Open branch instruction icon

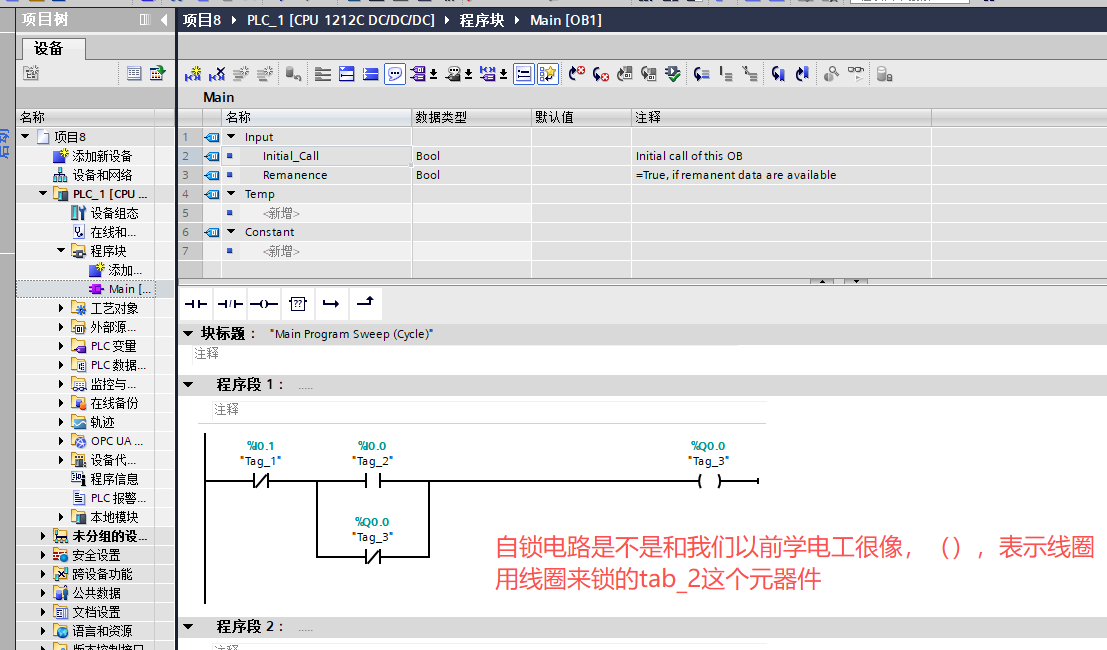(331, 303)
